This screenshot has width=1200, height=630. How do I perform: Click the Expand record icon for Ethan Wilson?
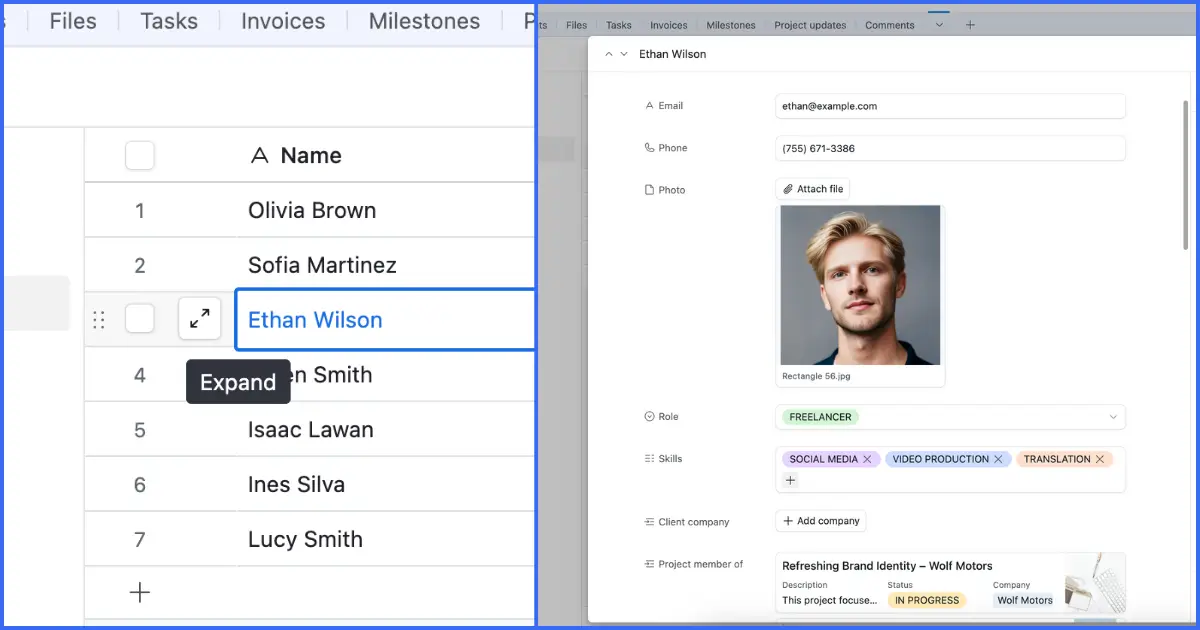(x=199, y=318)
